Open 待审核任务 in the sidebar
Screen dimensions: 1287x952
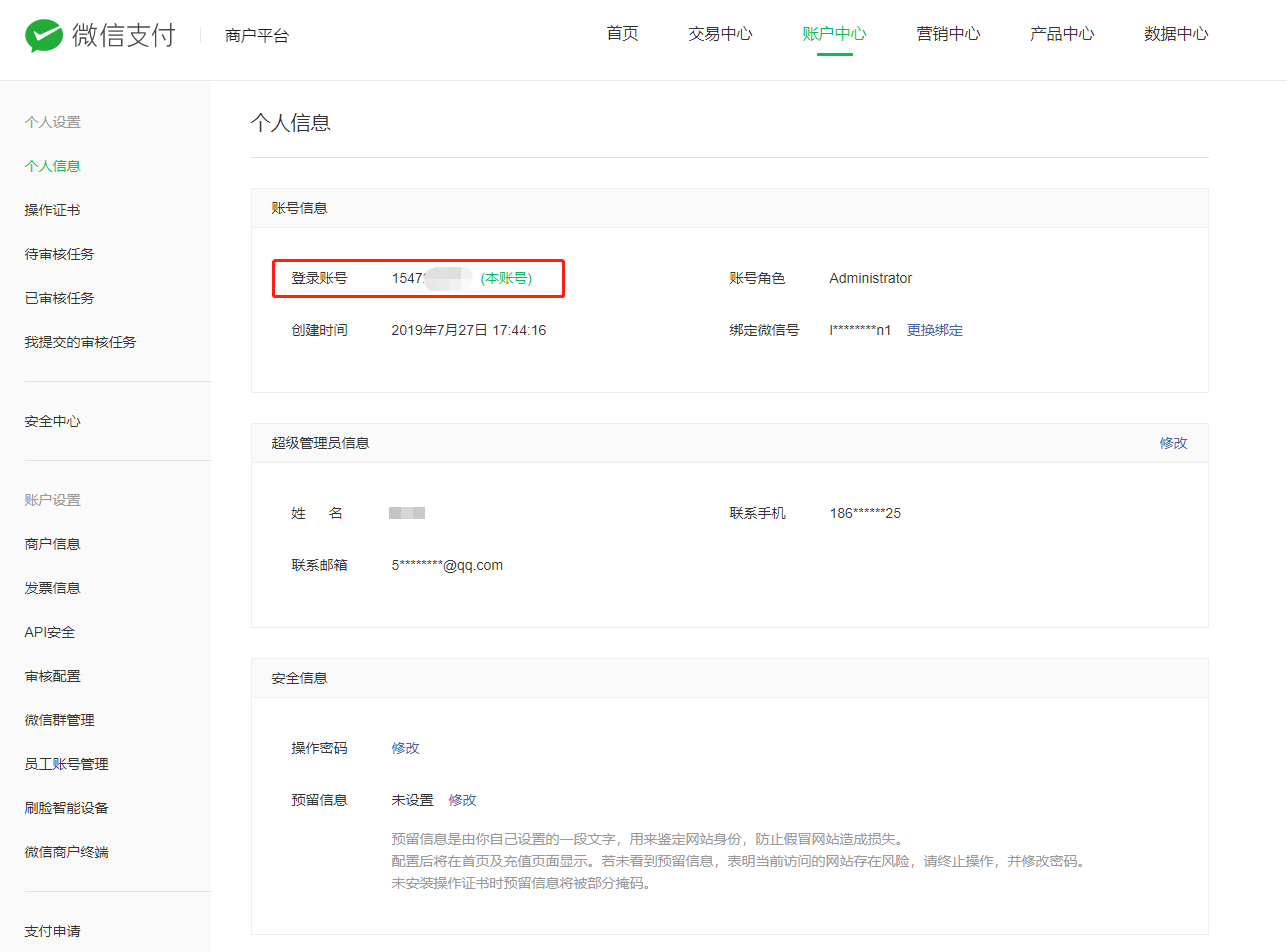(59, 254)
